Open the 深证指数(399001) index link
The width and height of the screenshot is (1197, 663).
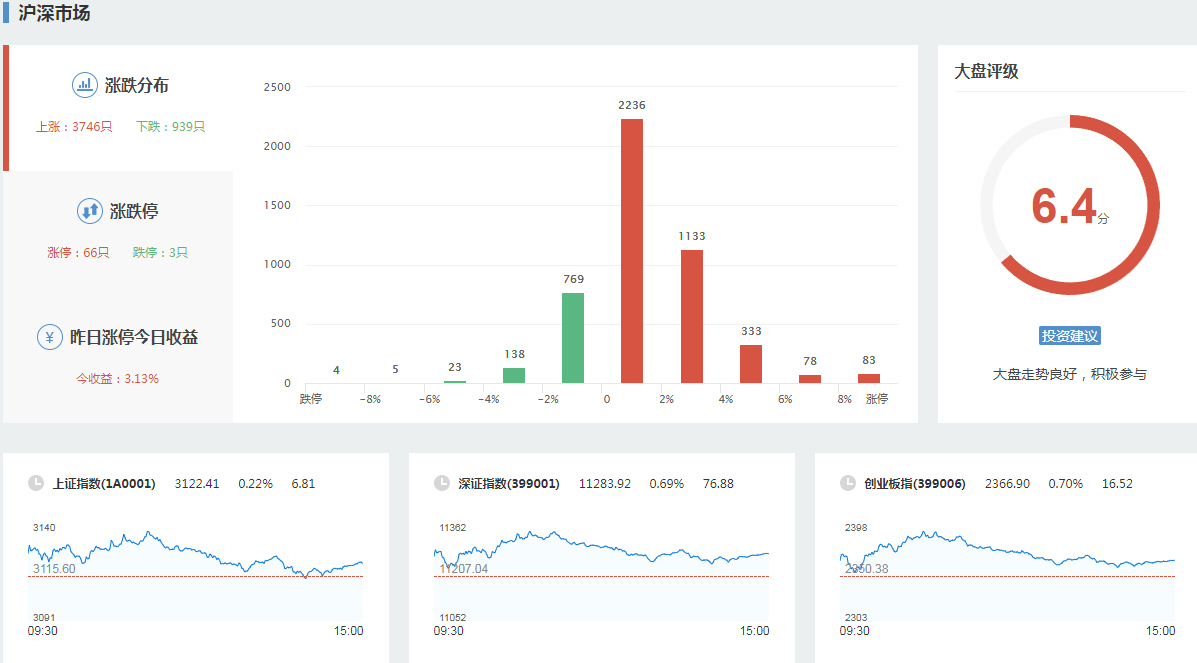pyautogui.click(x=509, y=484)
